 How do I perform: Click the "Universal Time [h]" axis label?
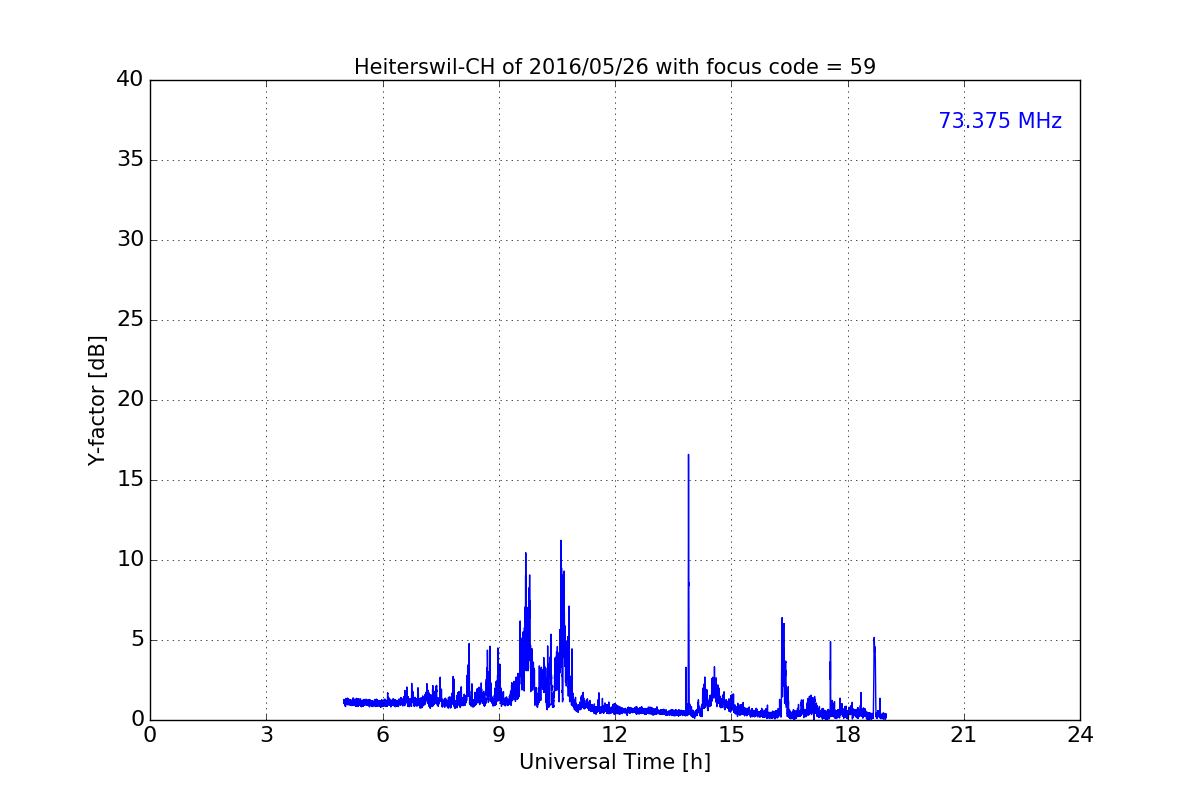615,762
